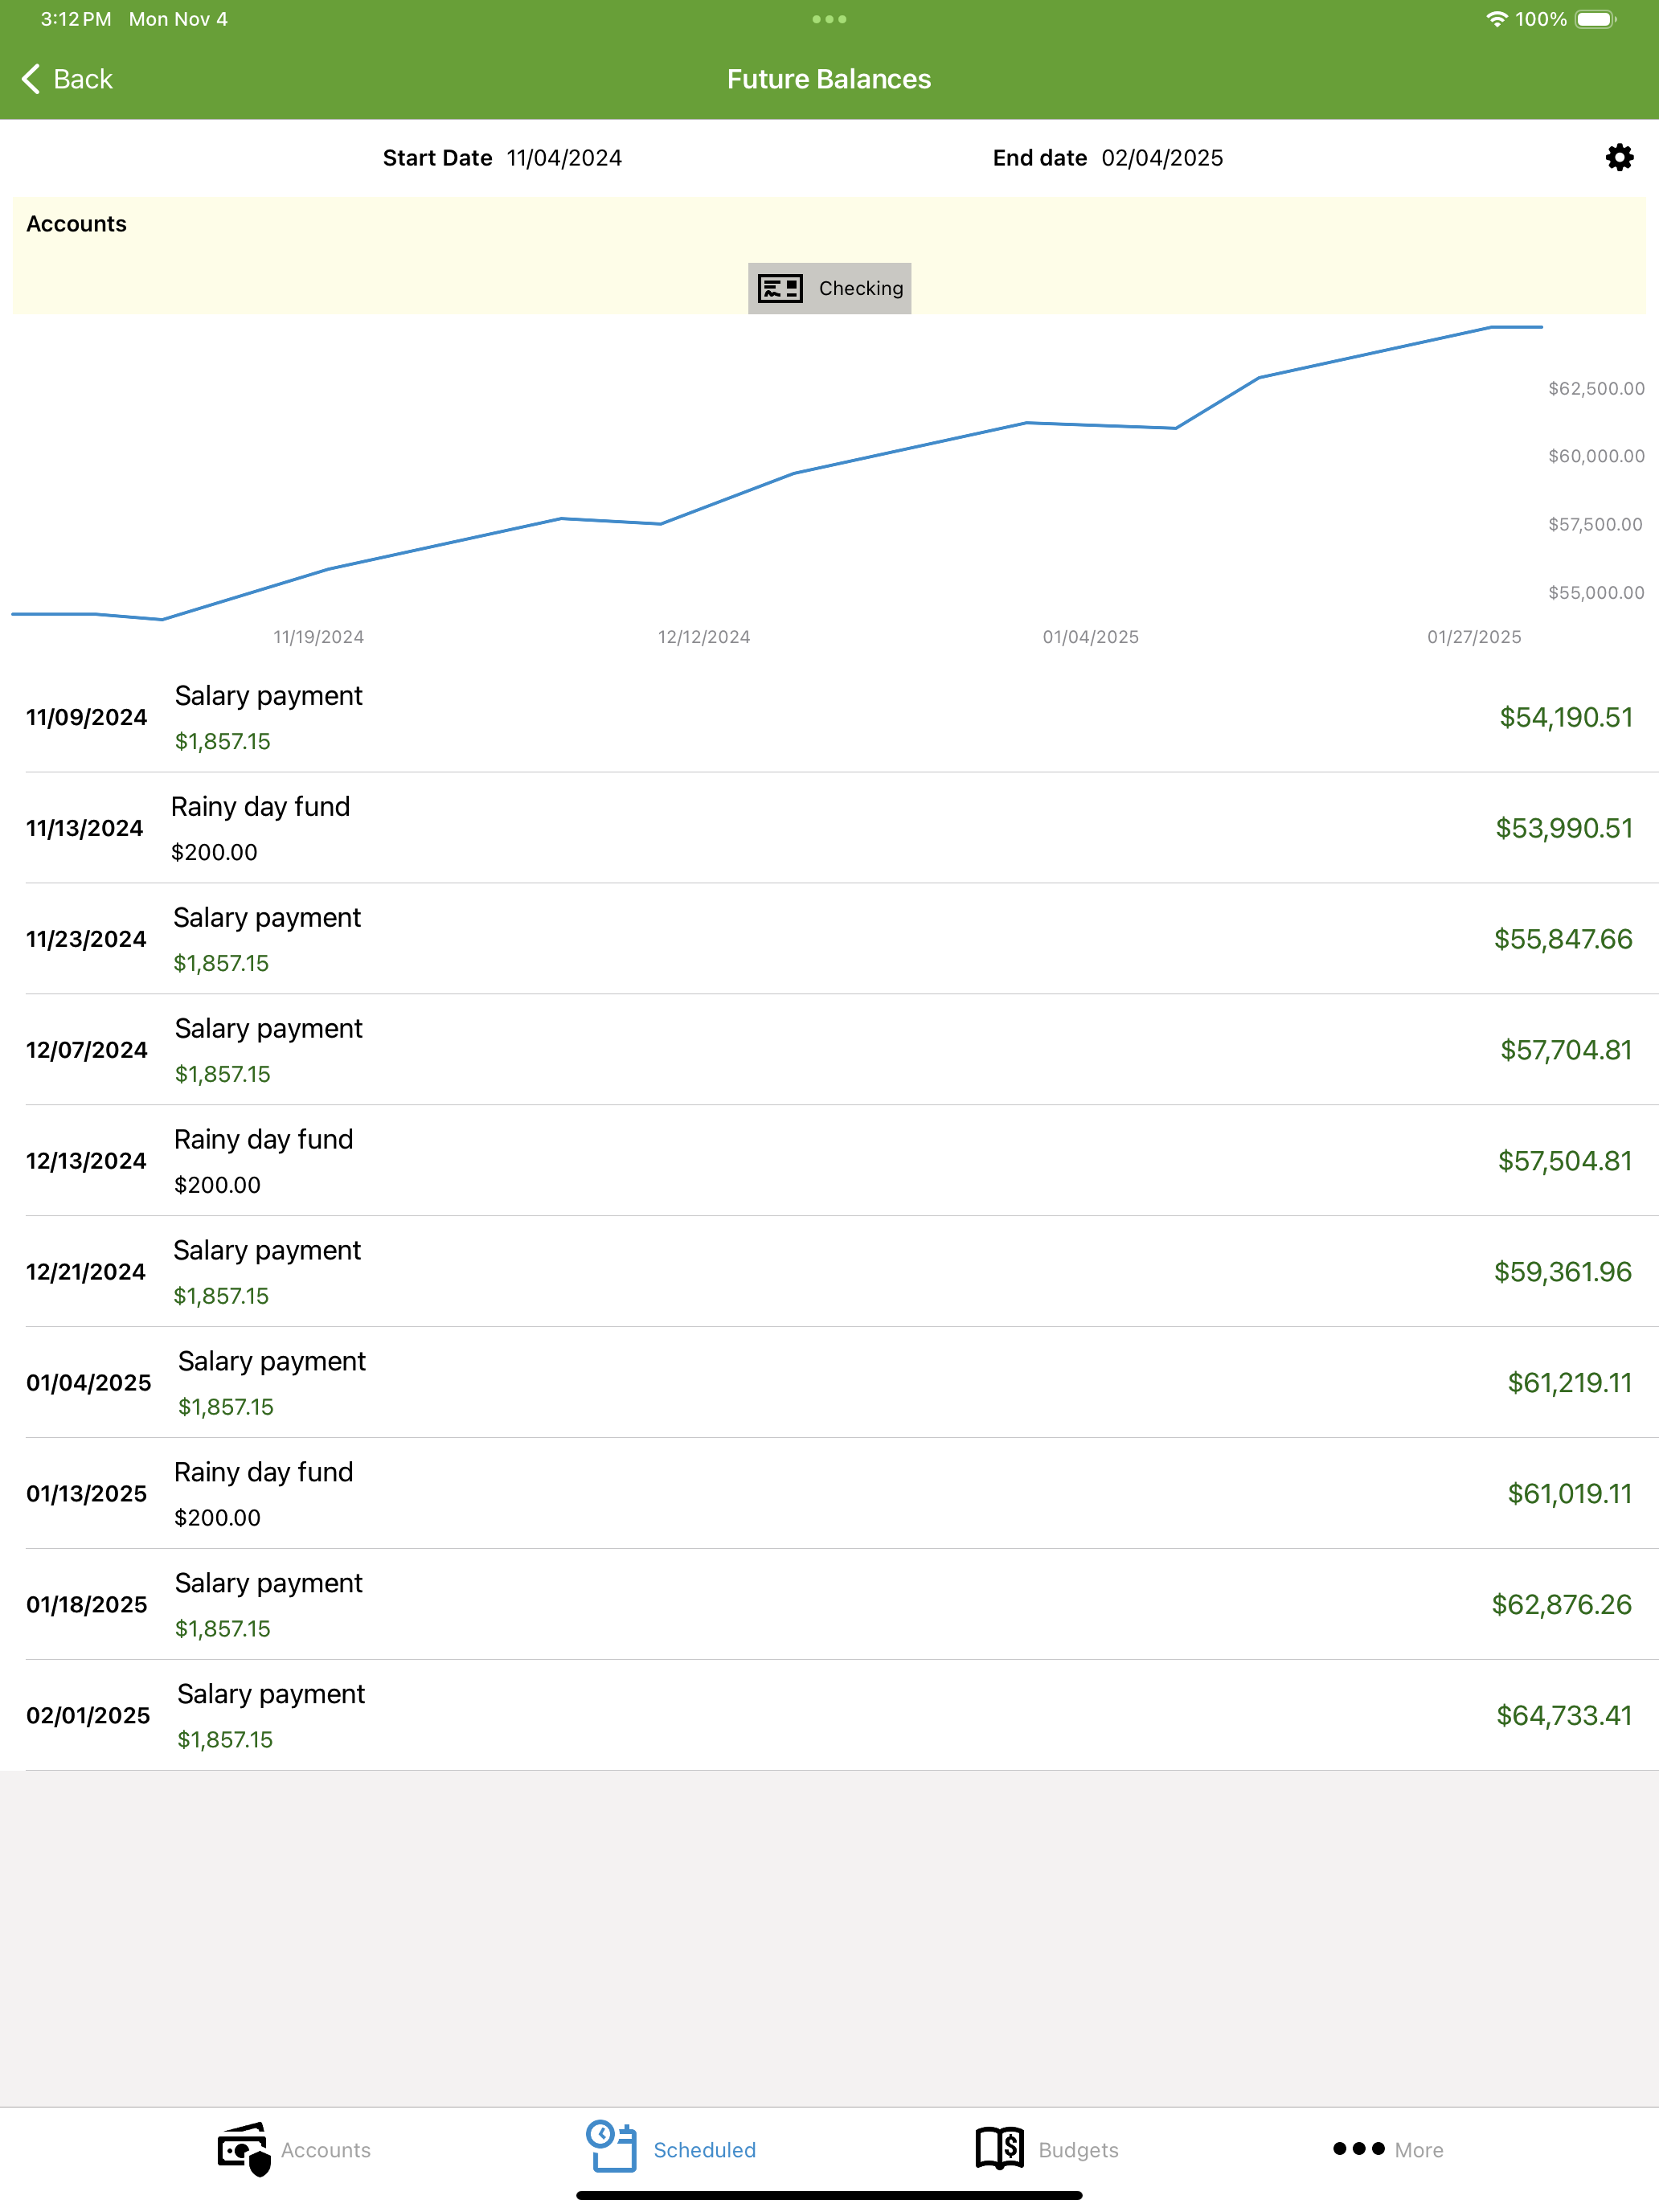Tap the back chevron arrow icon
This screenshot has height=2212, width=1659.
30,78
